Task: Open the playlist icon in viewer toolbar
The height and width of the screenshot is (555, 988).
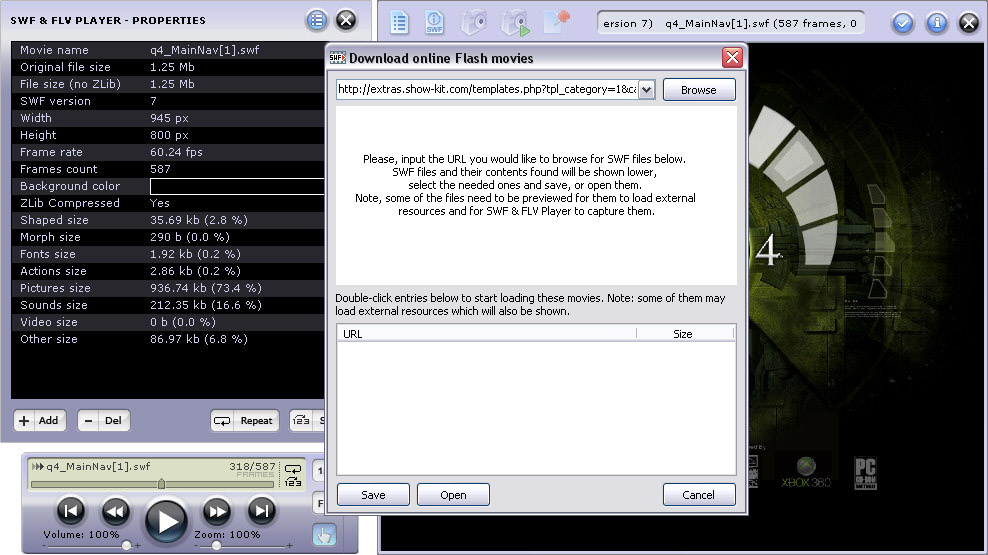Action: click(x=399, y=23)
